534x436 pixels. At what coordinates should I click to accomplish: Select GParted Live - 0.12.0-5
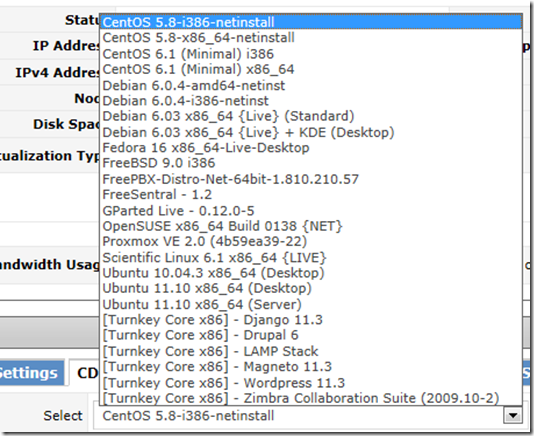(311, 211)
